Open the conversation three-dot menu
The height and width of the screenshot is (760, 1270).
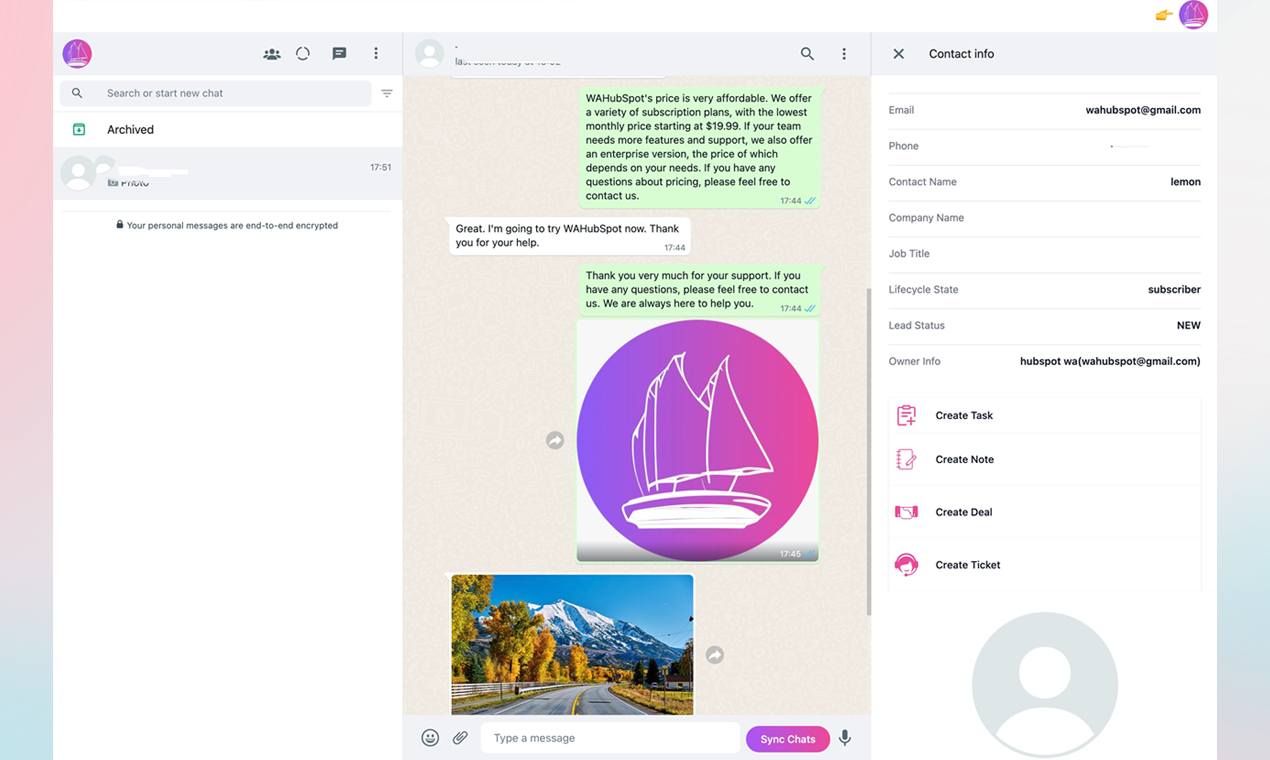pos(844,54)
